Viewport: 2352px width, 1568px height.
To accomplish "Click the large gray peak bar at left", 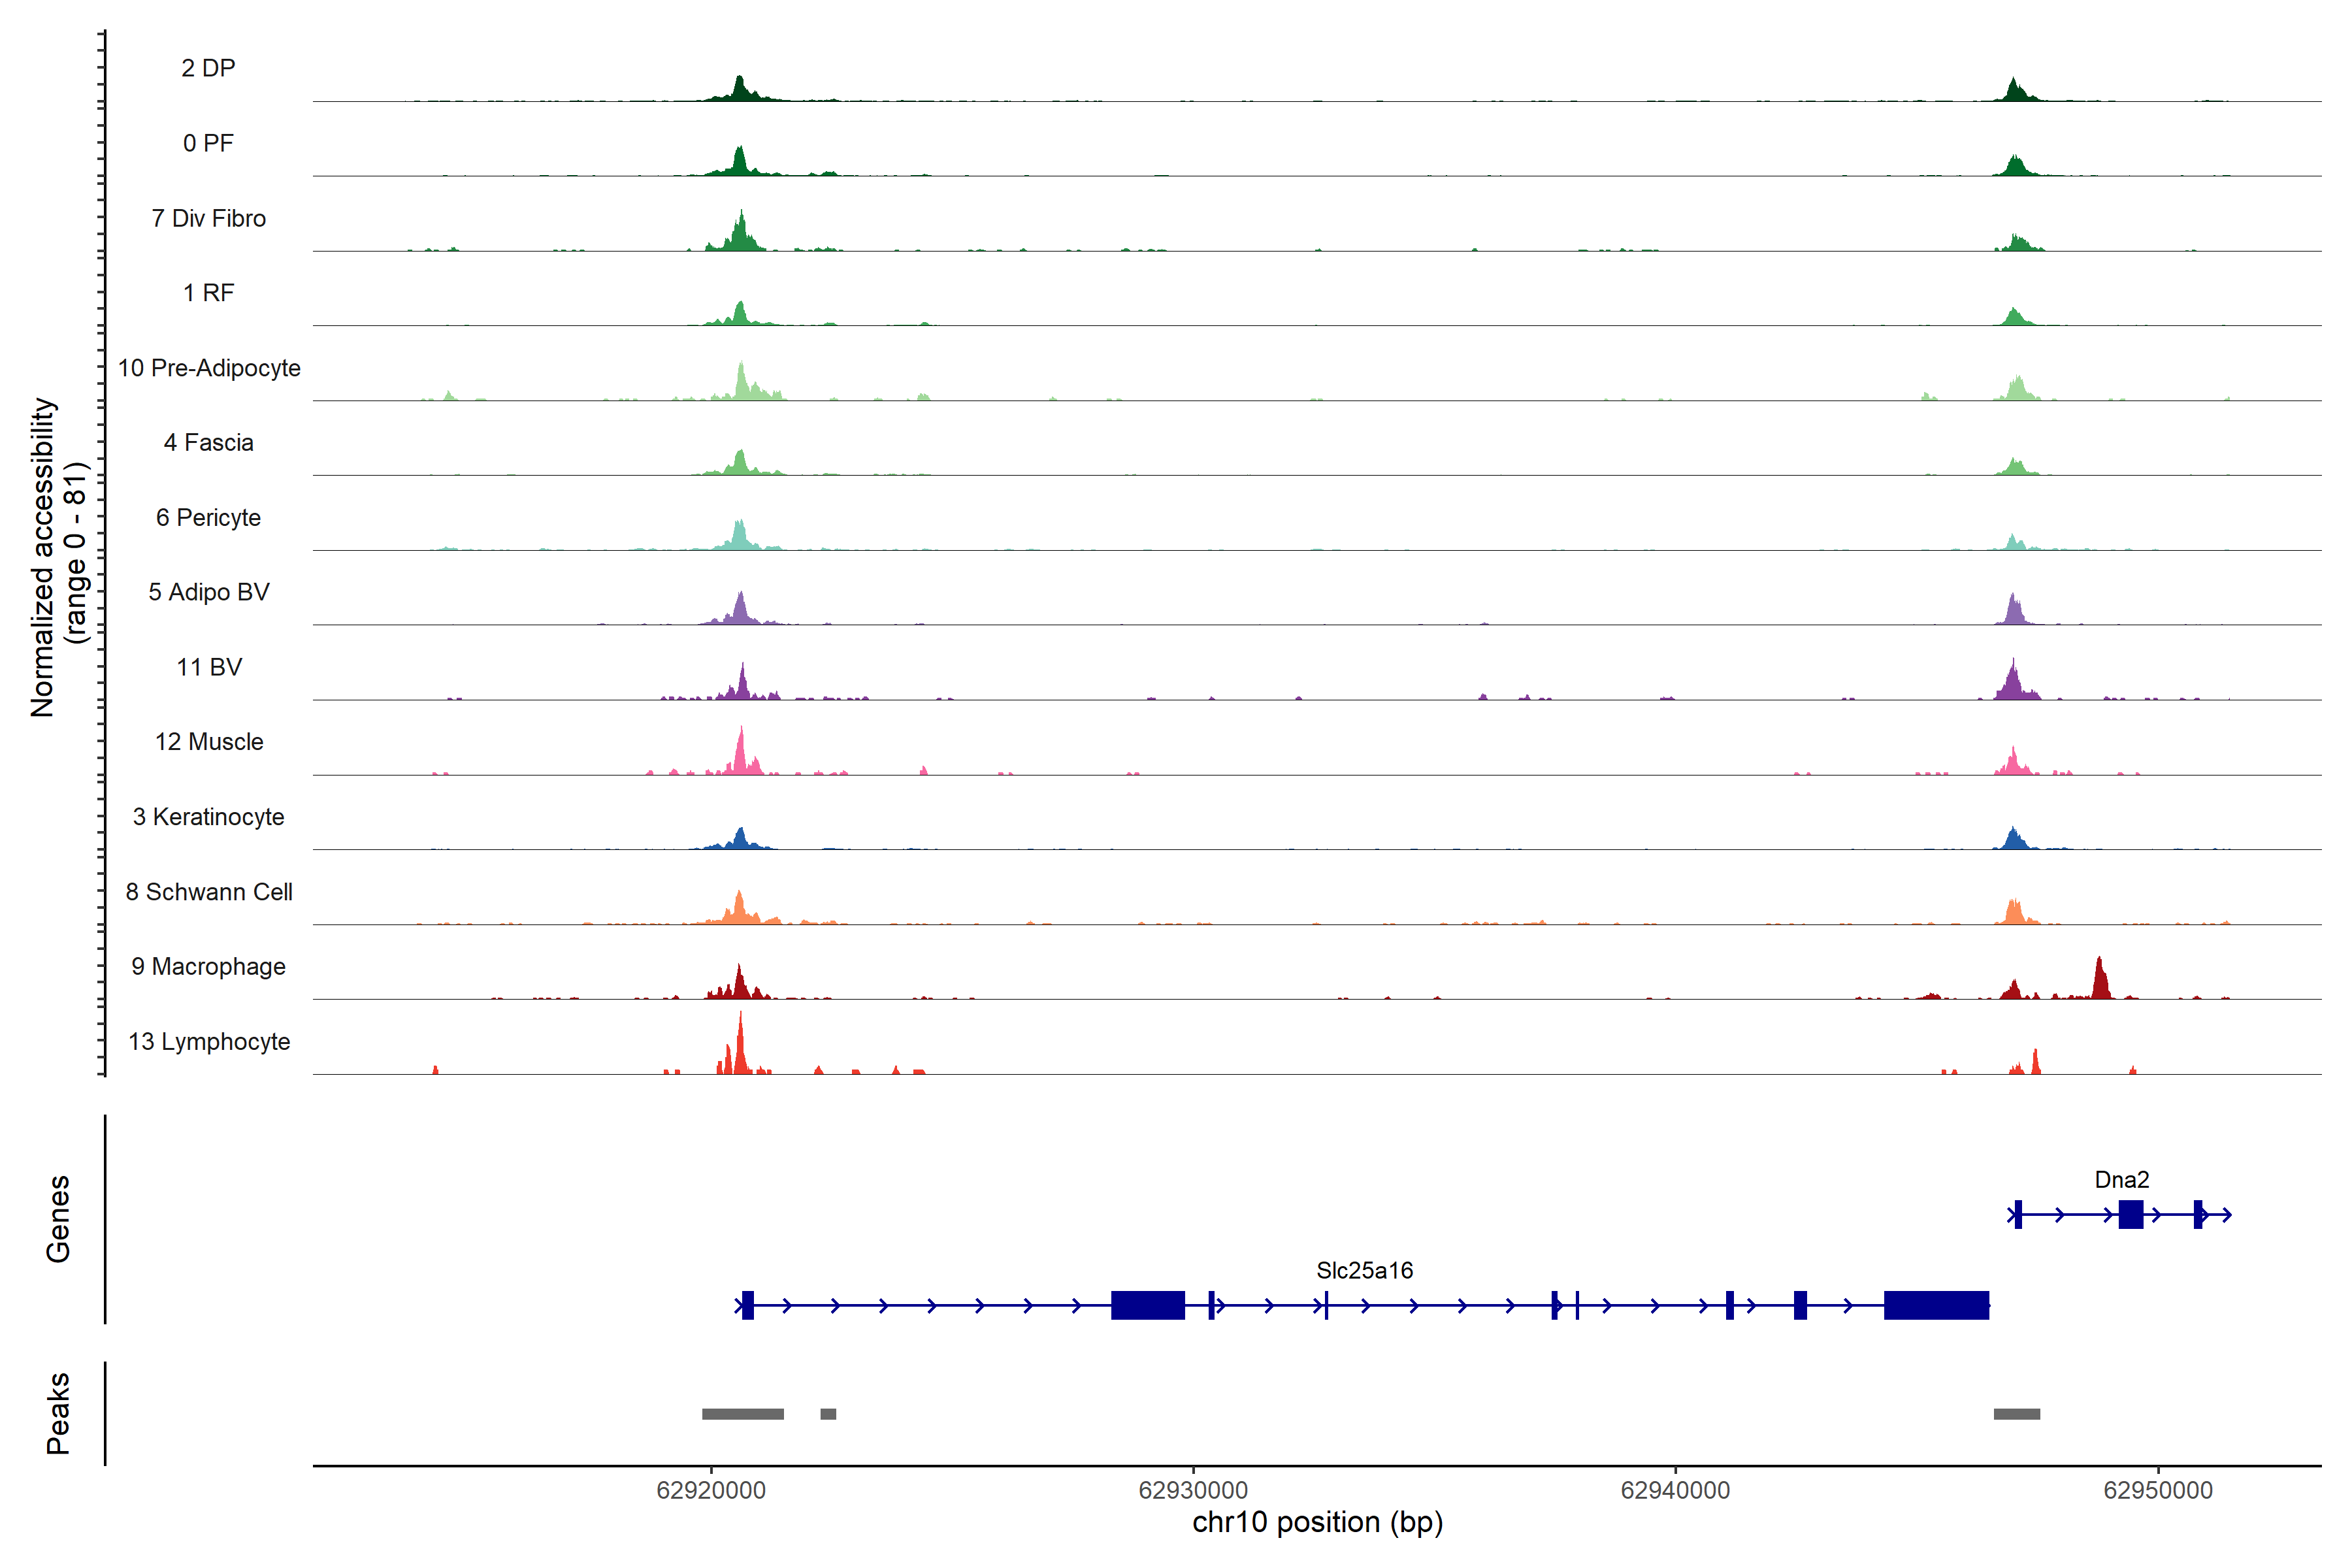I will [742, 1414].
